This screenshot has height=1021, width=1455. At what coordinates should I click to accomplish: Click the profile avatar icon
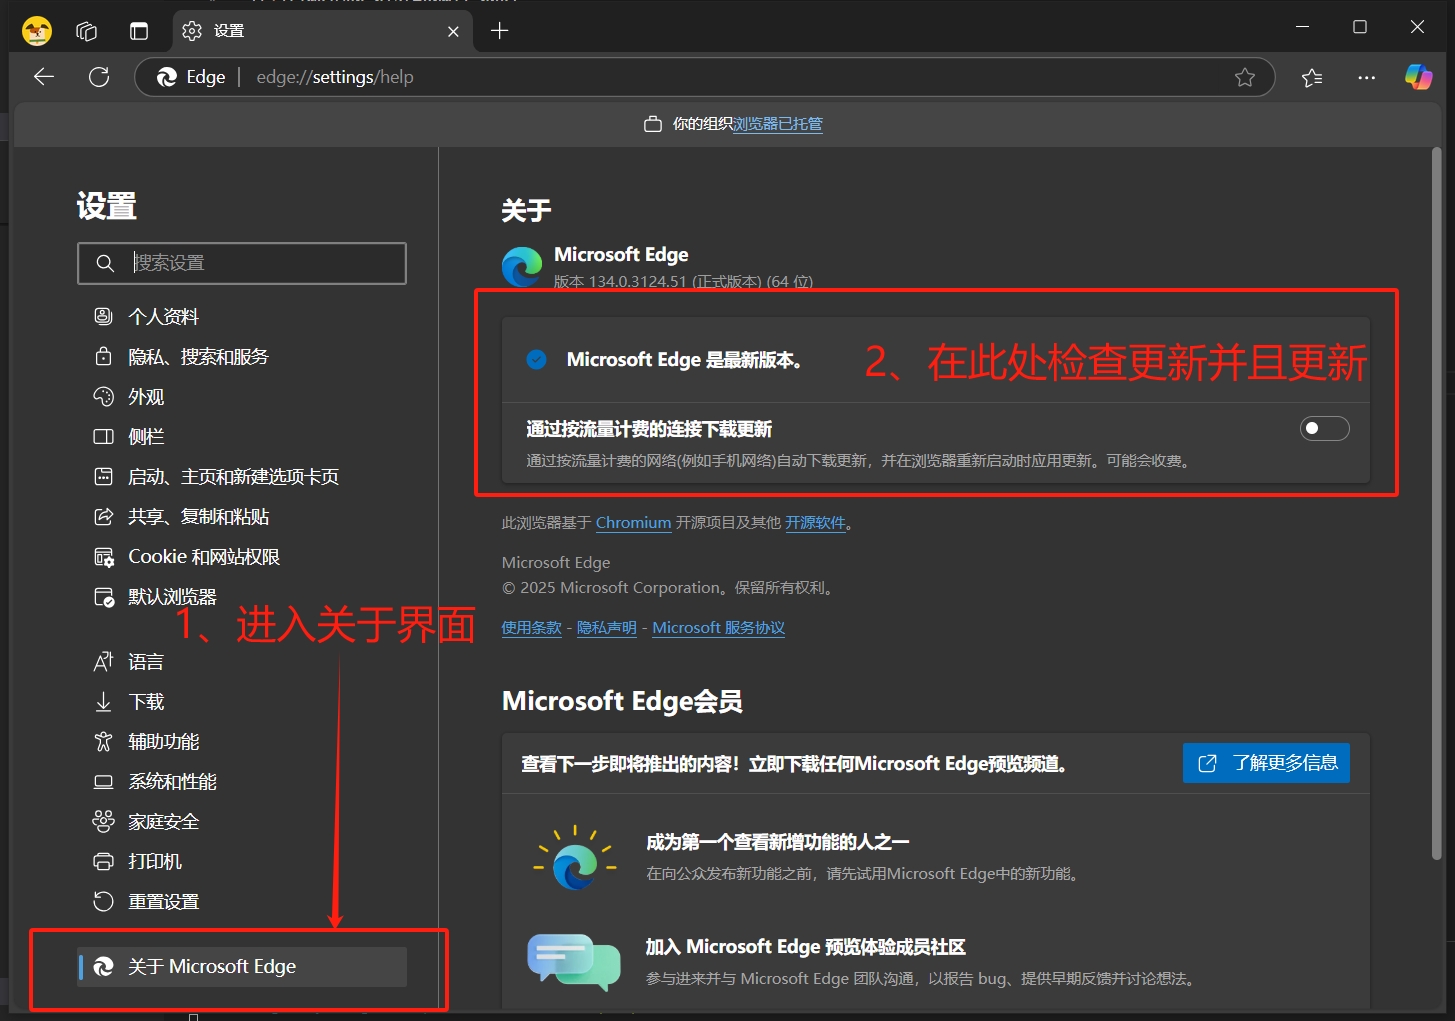[37, 31]
